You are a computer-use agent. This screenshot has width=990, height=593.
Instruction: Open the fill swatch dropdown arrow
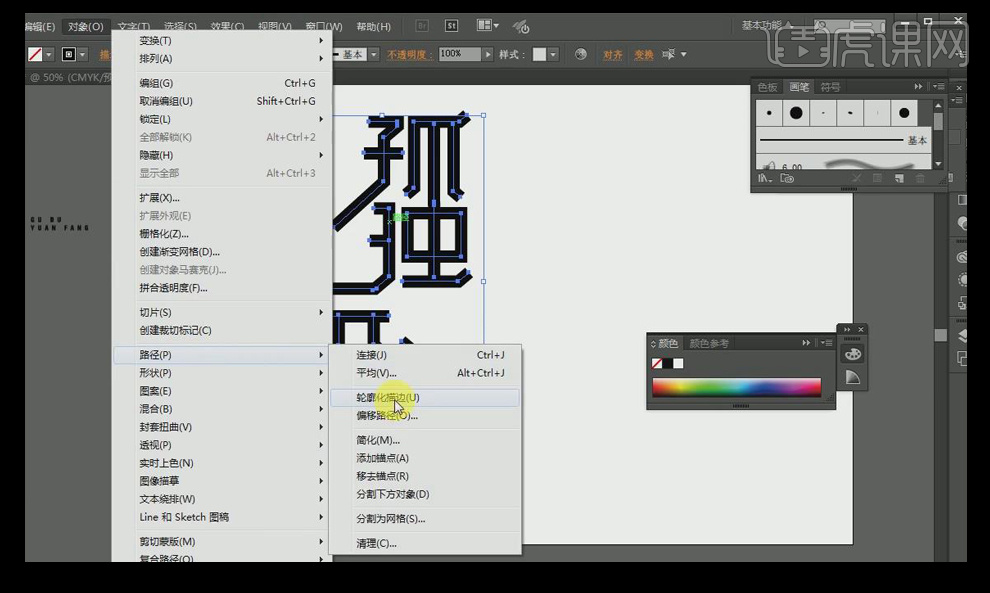tap(49, 54)
